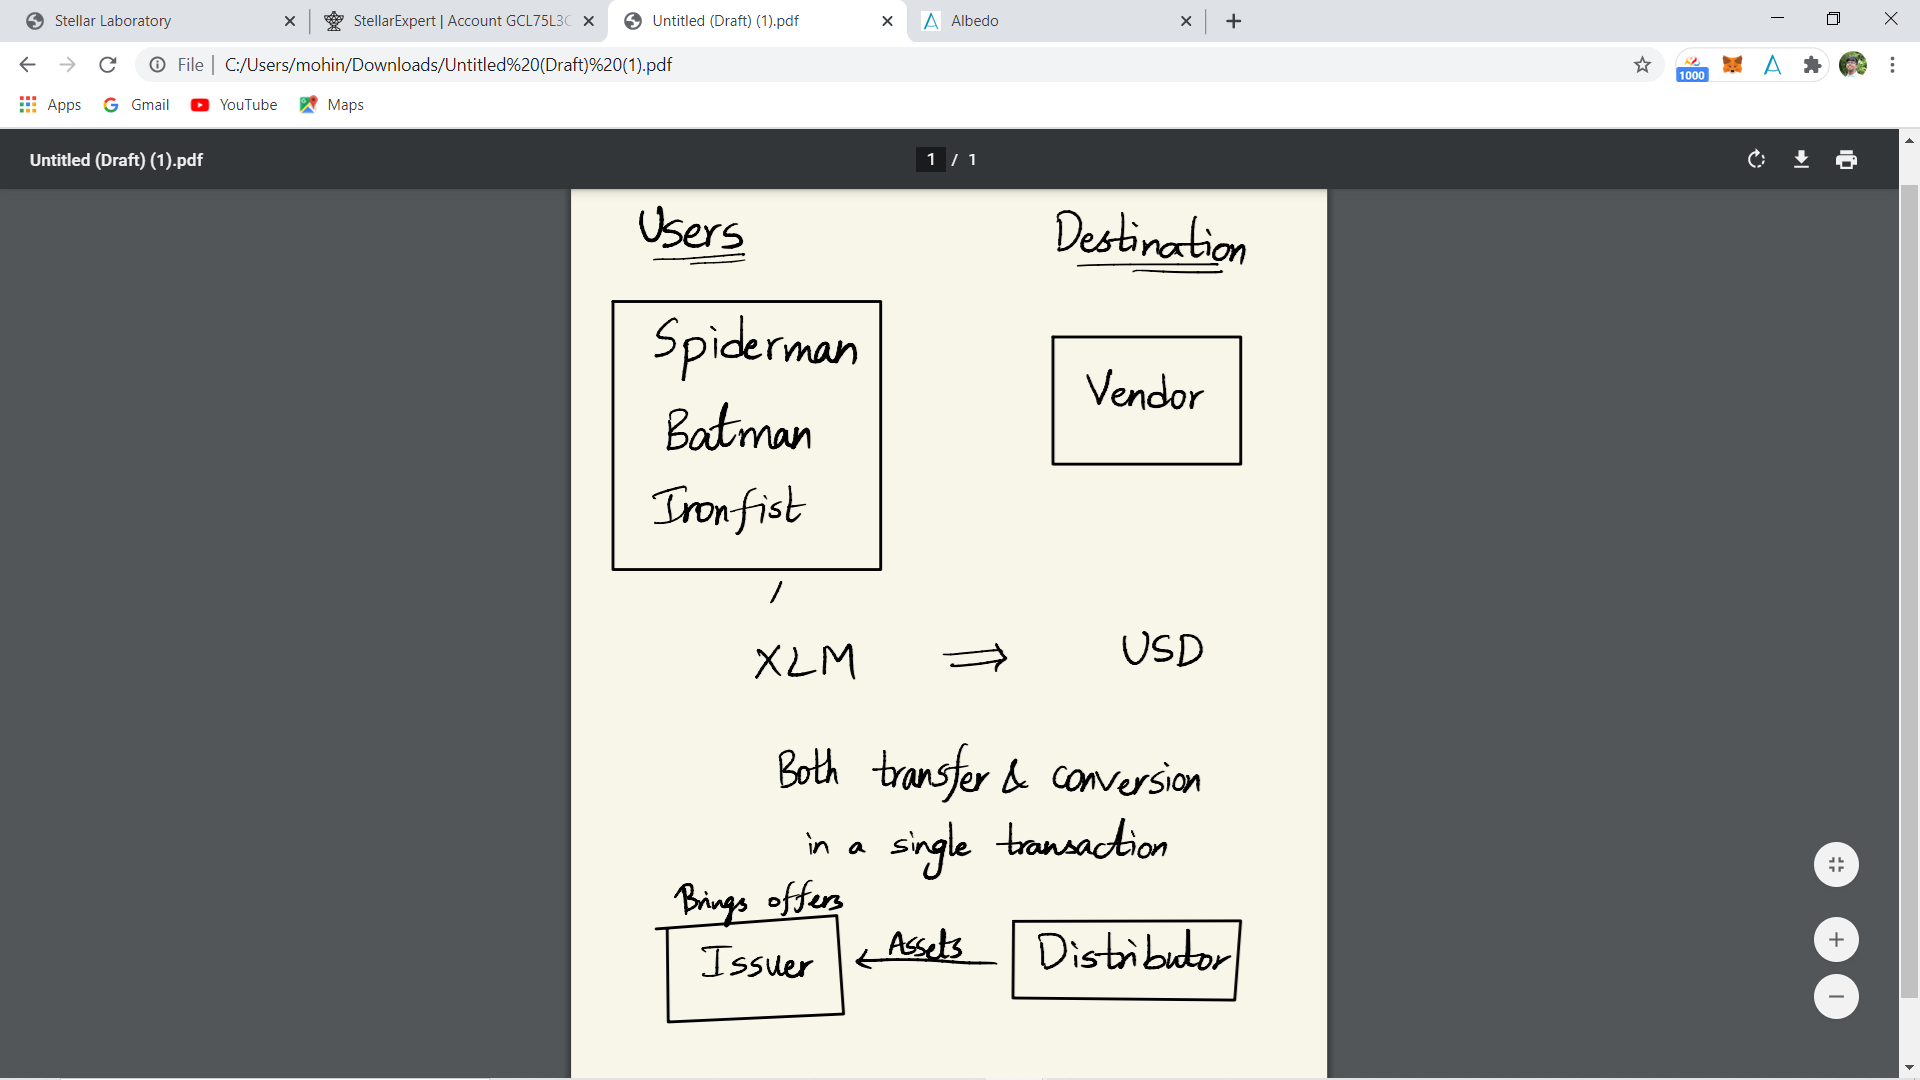Print the PDF document
Screen dimensions: 1920x1080
pos(1846,160)
